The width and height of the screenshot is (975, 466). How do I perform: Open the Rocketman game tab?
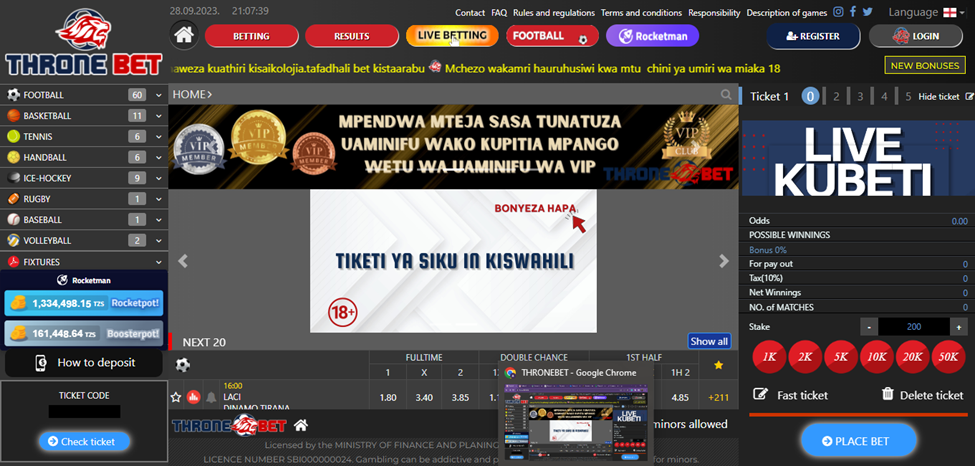click(x=652, y=35)
